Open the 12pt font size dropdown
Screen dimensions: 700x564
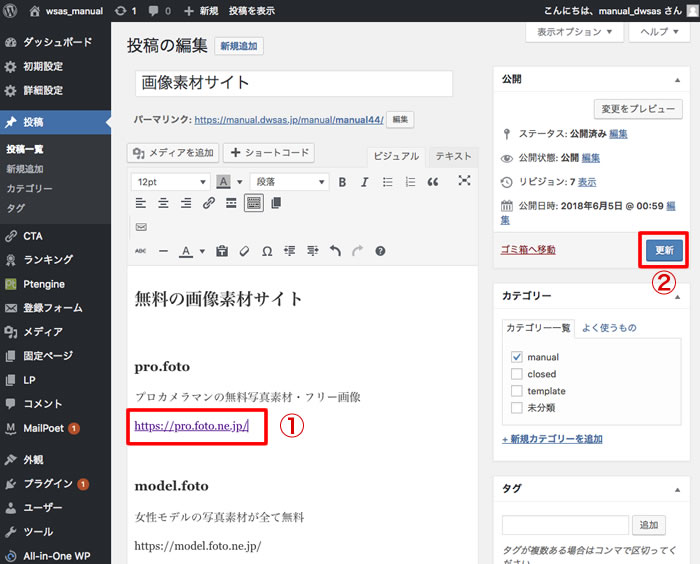pyautogui.click(x=169, y=182)
